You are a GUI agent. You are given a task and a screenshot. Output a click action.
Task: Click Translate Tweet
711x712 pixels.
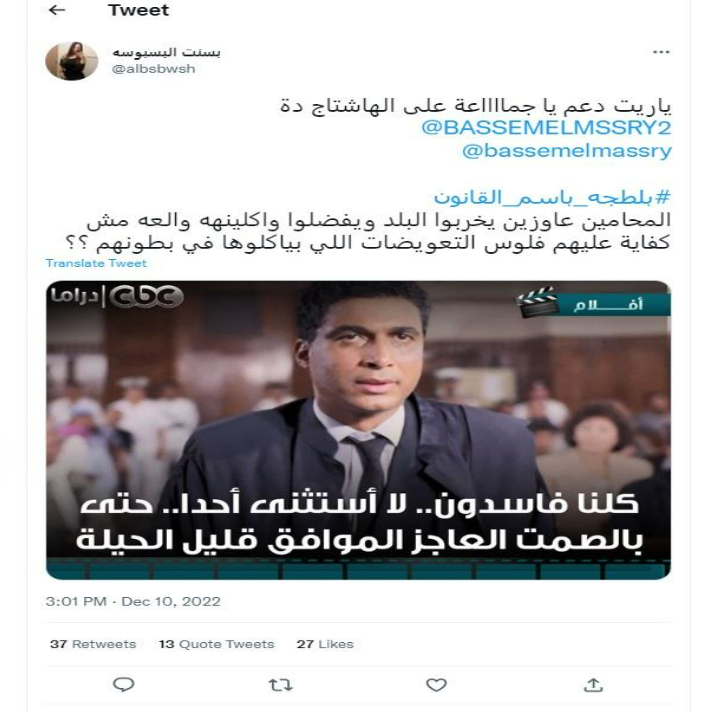pyautogui.click(x=96, y=263)
